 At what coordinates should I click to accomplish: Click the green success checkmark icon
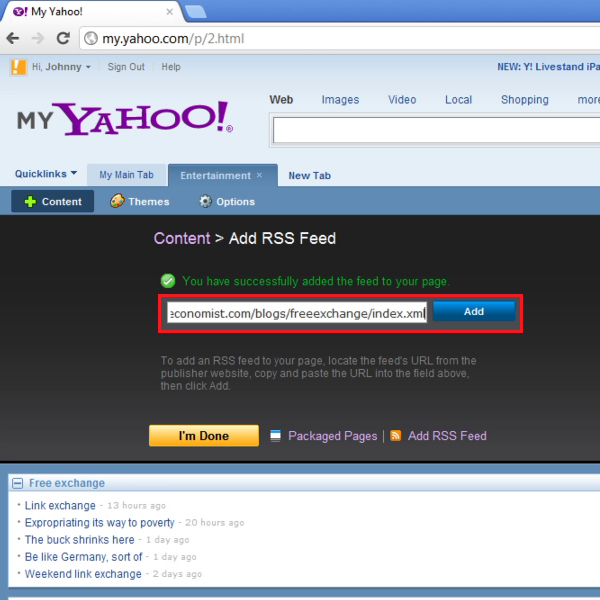[x=168, y=281]
